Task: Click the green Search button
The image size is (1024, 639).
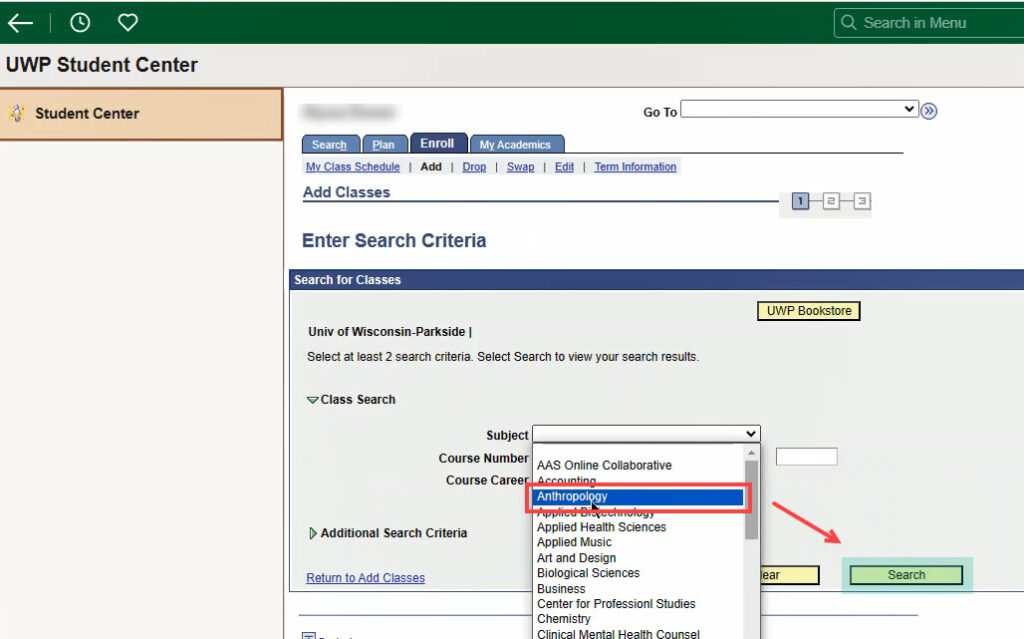Action: tap(906, 575)
